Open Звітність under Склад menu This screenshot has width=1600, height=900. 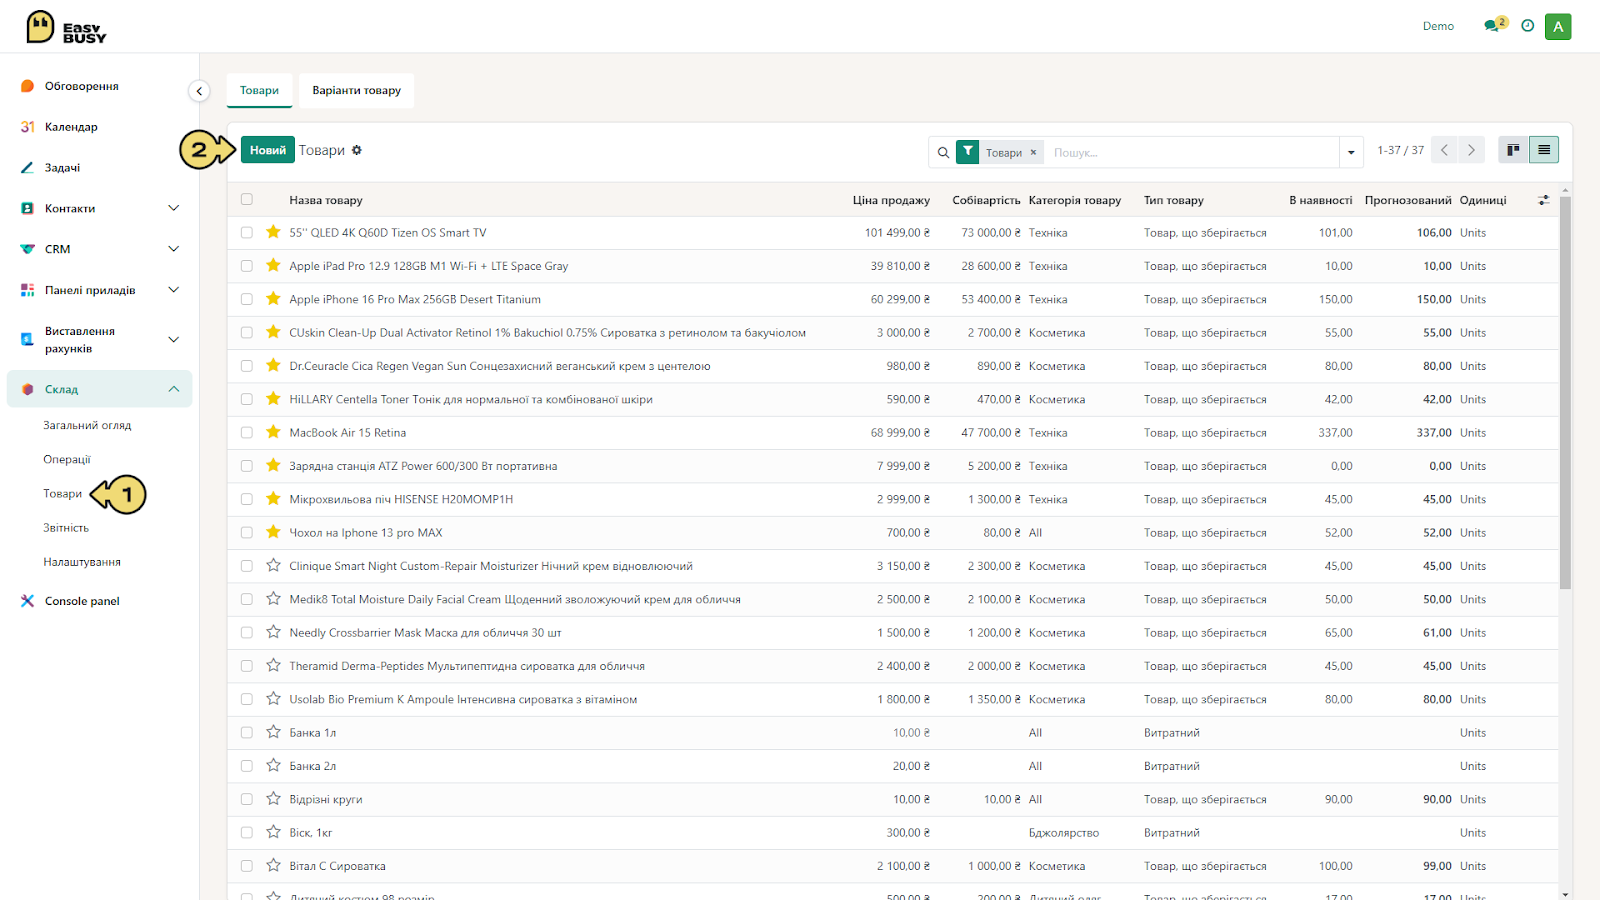pos(66,528)
